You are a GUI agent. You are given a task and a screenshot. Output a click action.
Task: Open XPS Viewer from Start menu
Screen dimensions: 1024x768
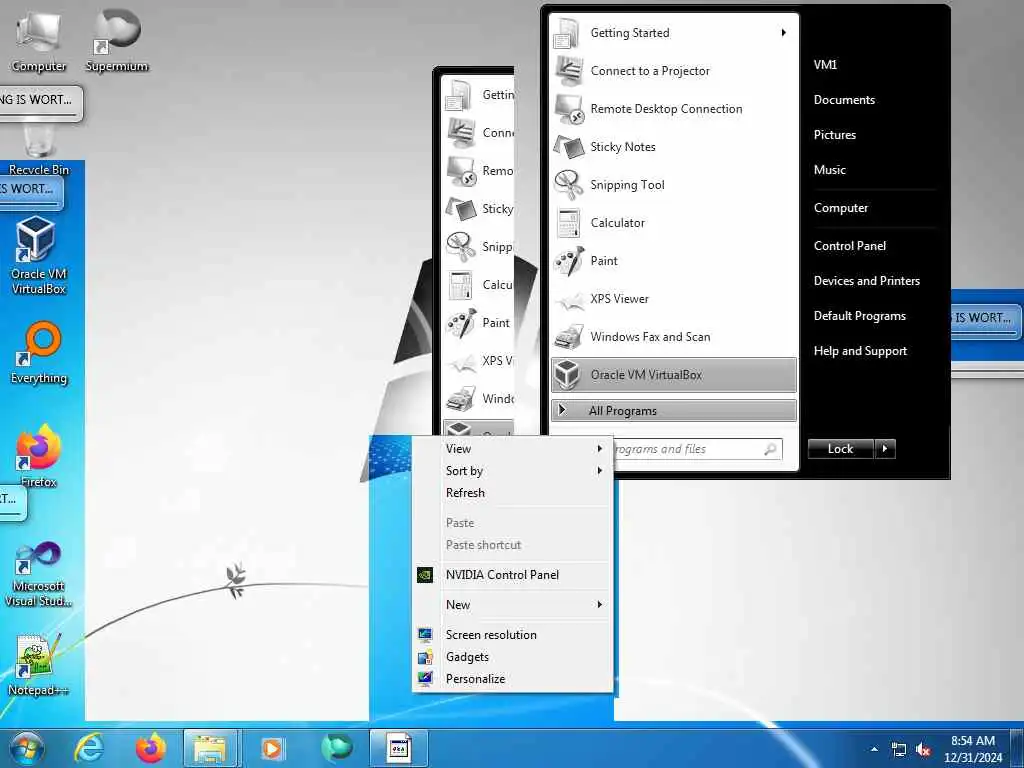point(673,298)
